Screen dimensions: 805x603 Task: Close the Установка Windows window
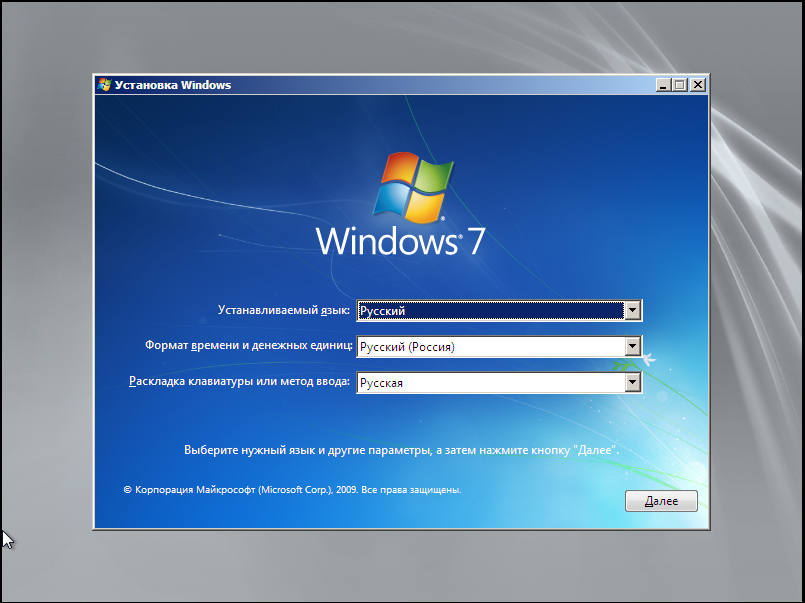click(x=698, y=85)
